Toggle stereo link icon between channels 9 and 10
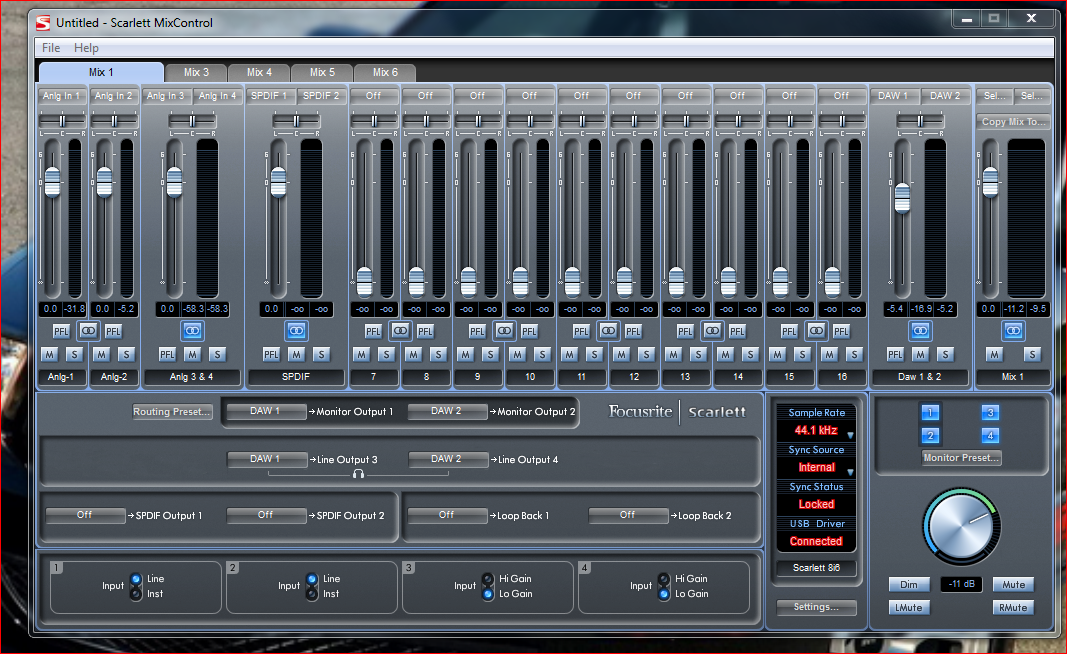Image resolution: width=1067 pixels, height=654 pixels. [504, 331]
